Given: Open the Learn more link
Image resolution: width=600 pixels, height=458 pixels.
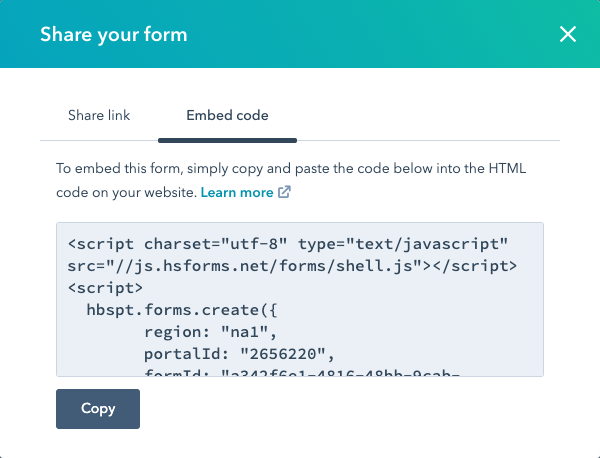Looking at the screenshot, I should point(237,192).
